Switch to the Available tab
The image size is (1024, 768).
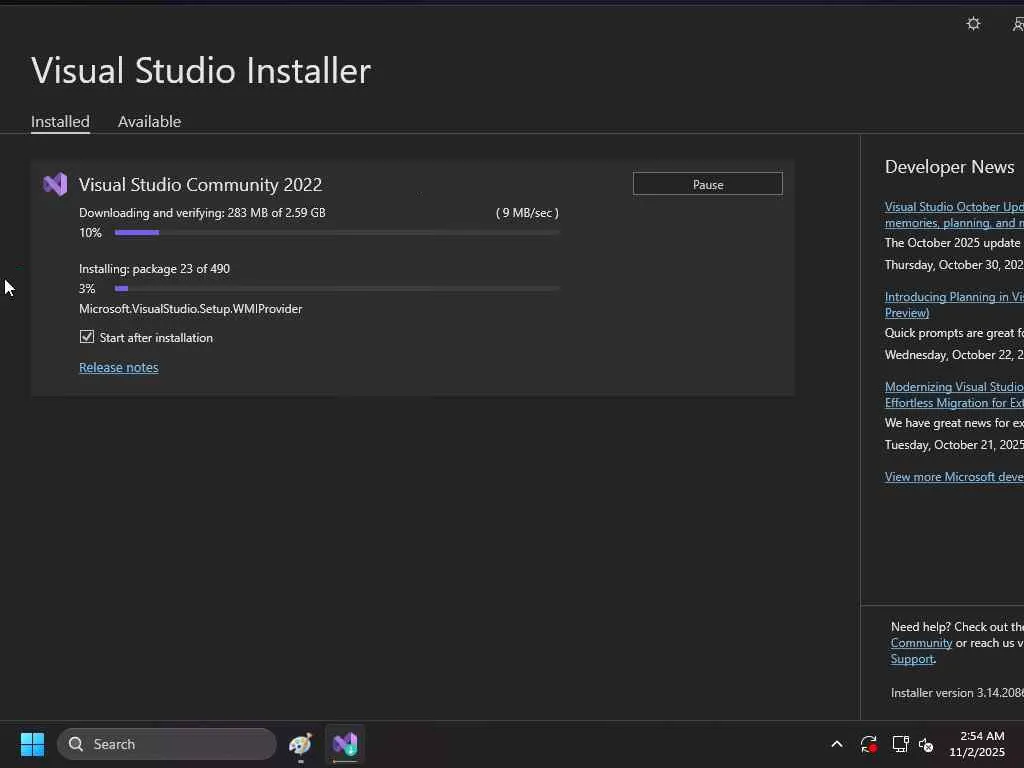tap(150, 121)
